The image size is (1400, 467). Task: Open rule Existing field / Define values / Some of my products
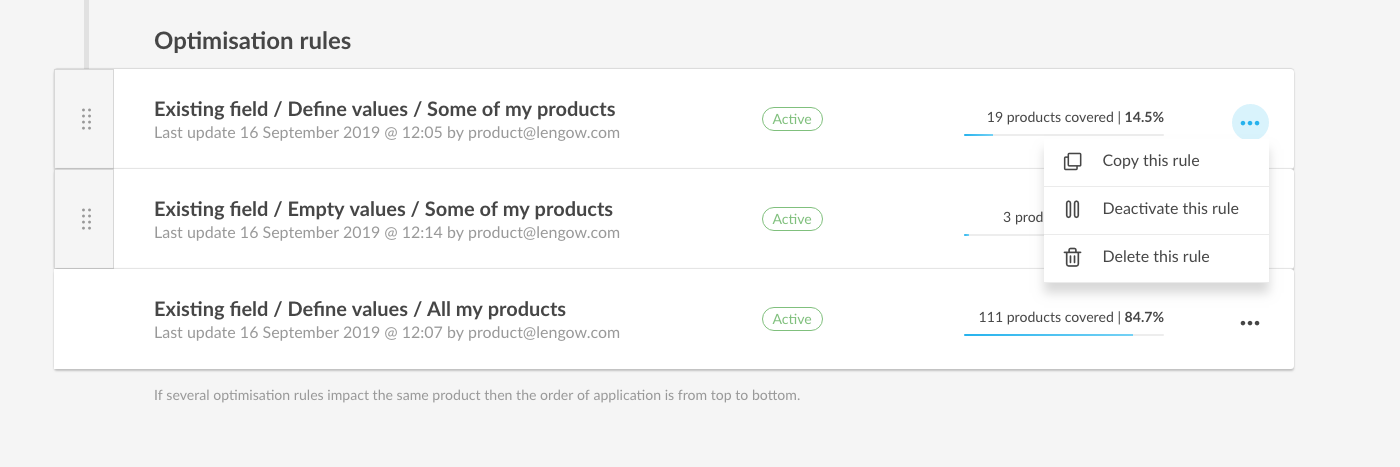click(x=385, y=109)
